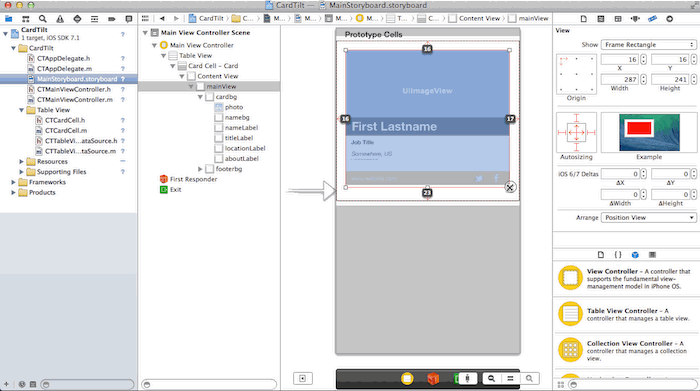
Task: Select First Responder in document outline
Action: coord(193,179)
